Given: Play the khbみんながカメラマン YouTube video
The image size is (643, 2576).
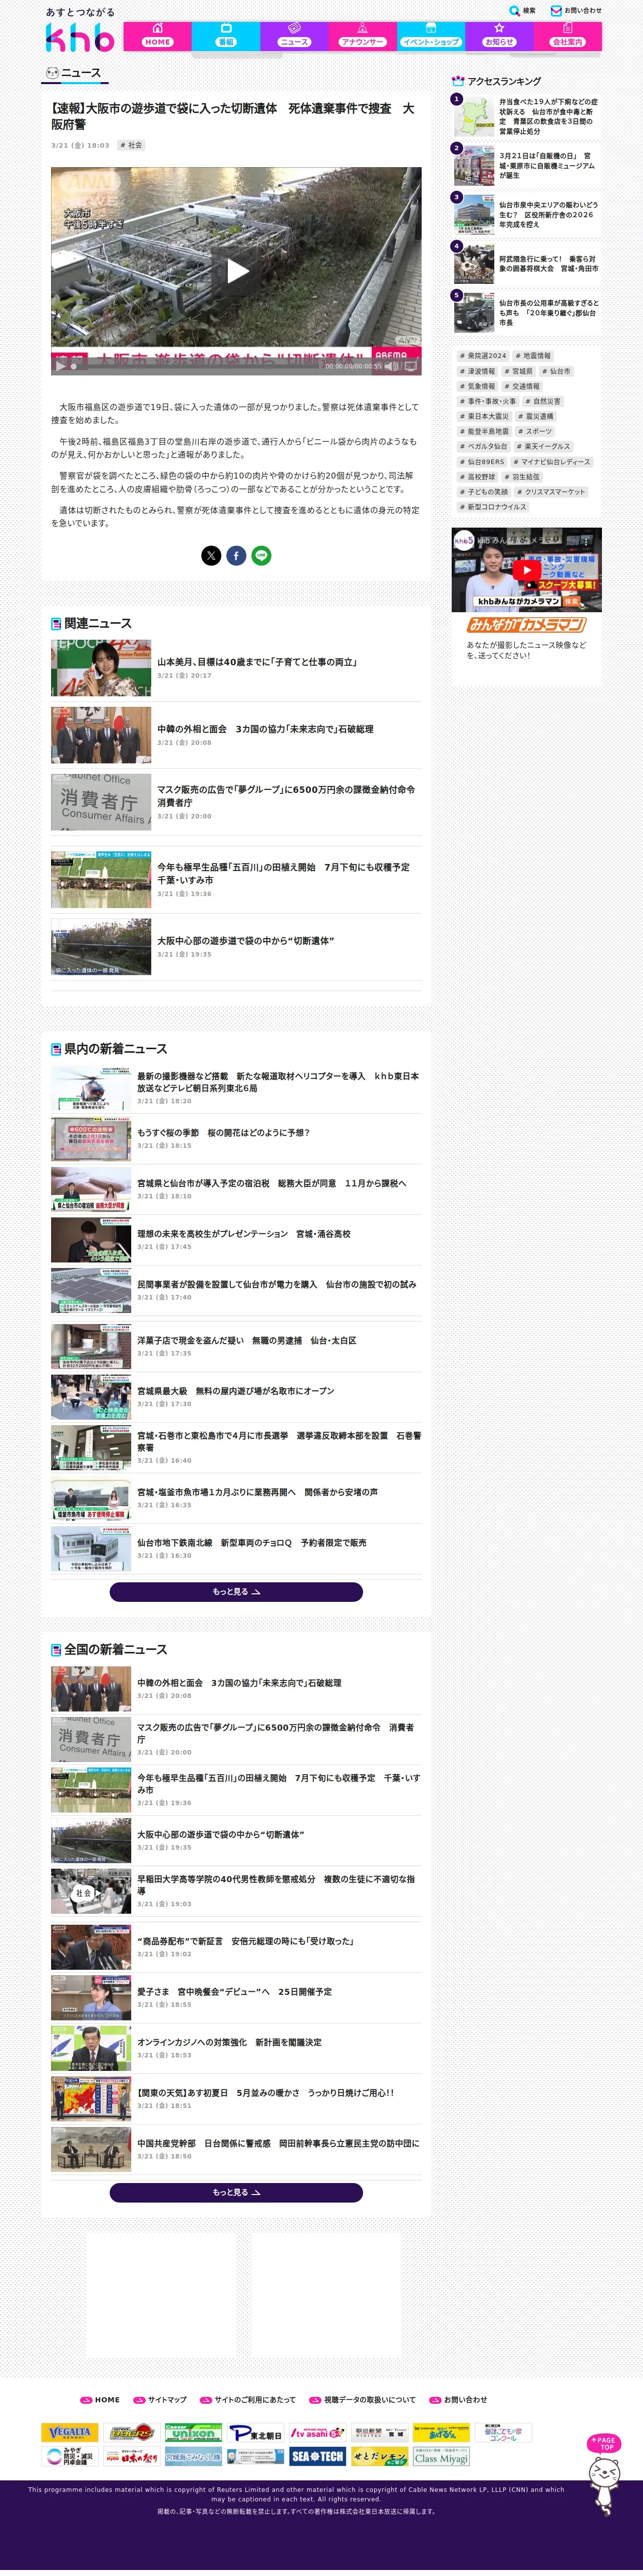Looking at the screenshot, I should point(526,570).
